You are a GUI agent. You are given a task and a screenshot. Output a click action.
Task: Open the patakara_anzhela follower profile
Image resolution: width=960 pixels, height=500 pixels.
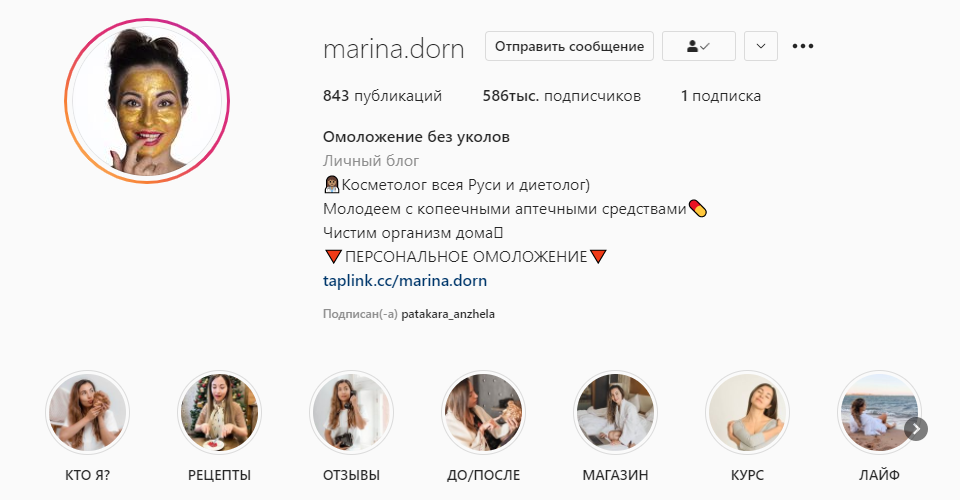click(x=448, y=314)
